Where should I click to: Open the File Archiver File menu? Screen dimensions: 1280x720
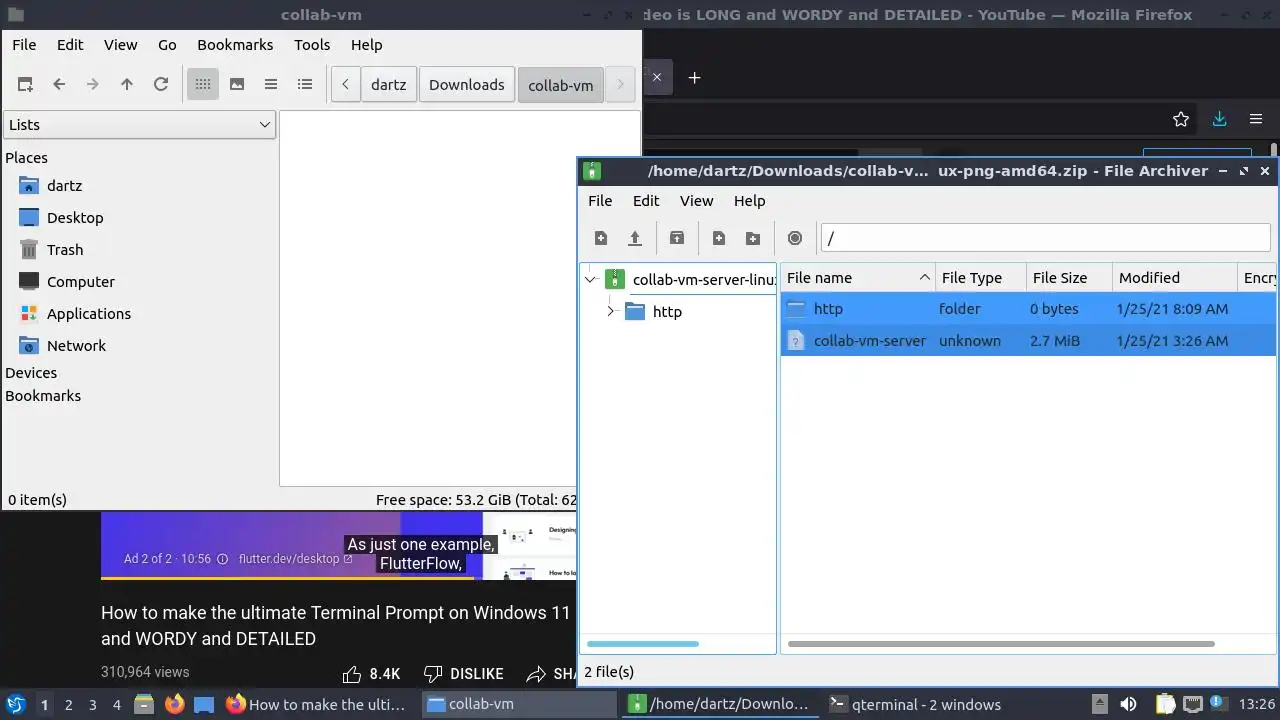600,201
